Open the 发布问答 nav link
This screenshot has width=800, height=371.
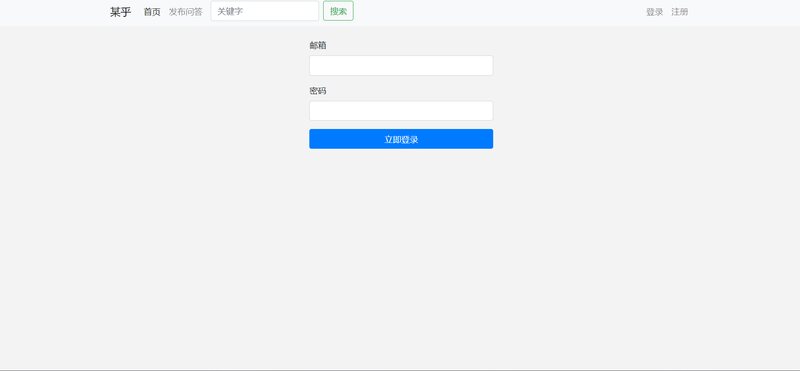186,12
